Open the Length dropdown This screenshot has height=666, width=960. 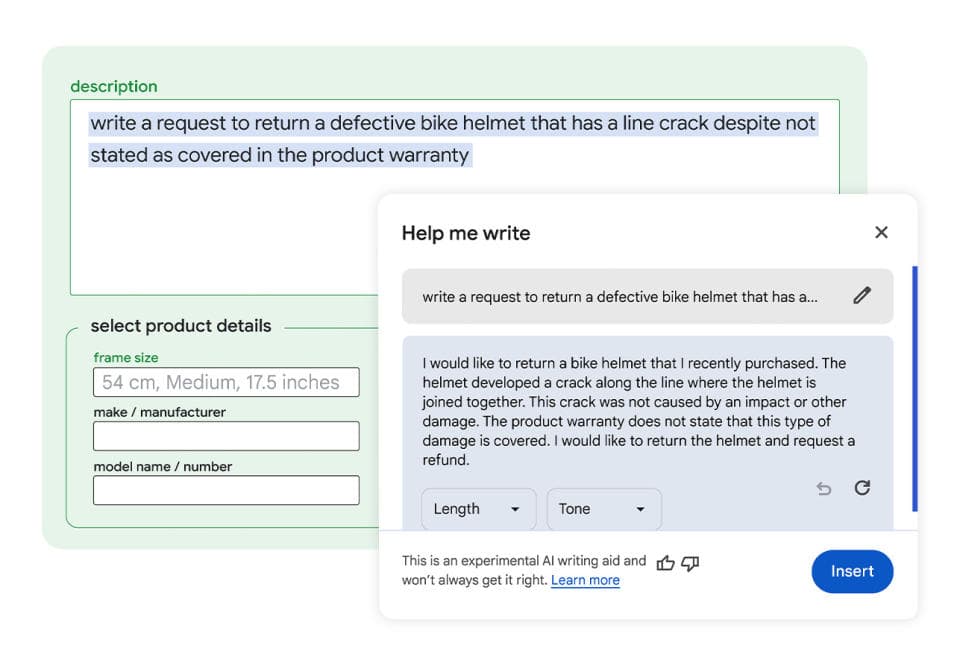[x=478, y=509]
